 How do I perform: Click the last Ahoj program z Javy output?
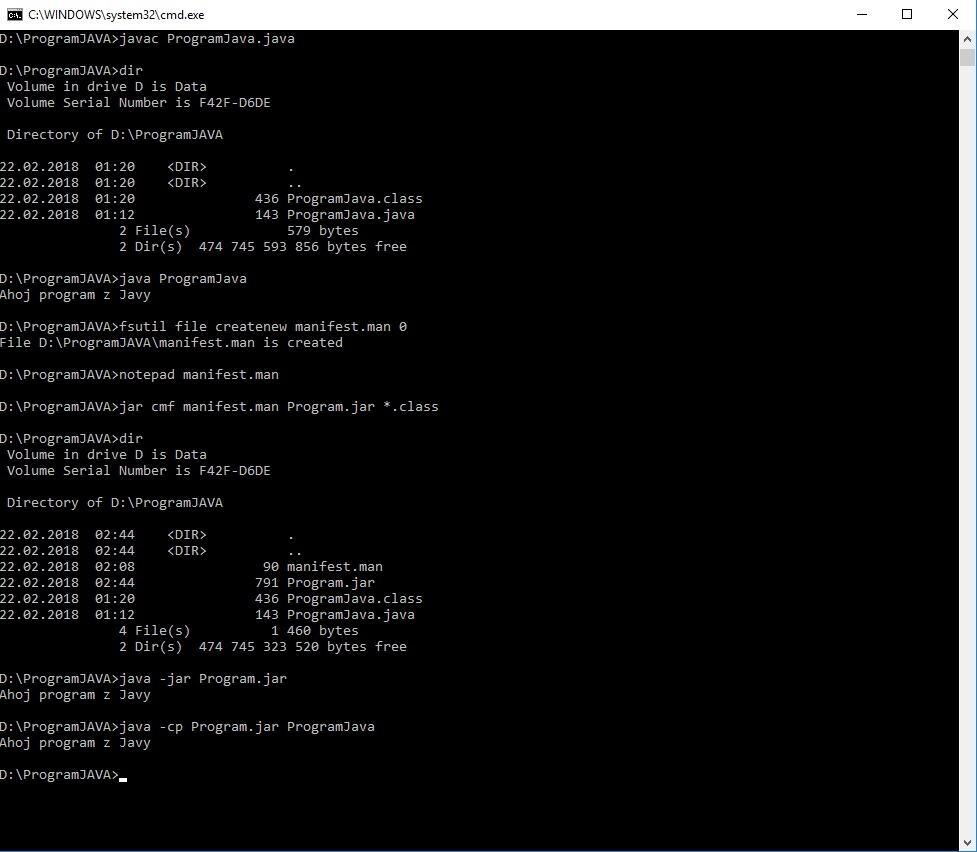click(x=75, y=743)
